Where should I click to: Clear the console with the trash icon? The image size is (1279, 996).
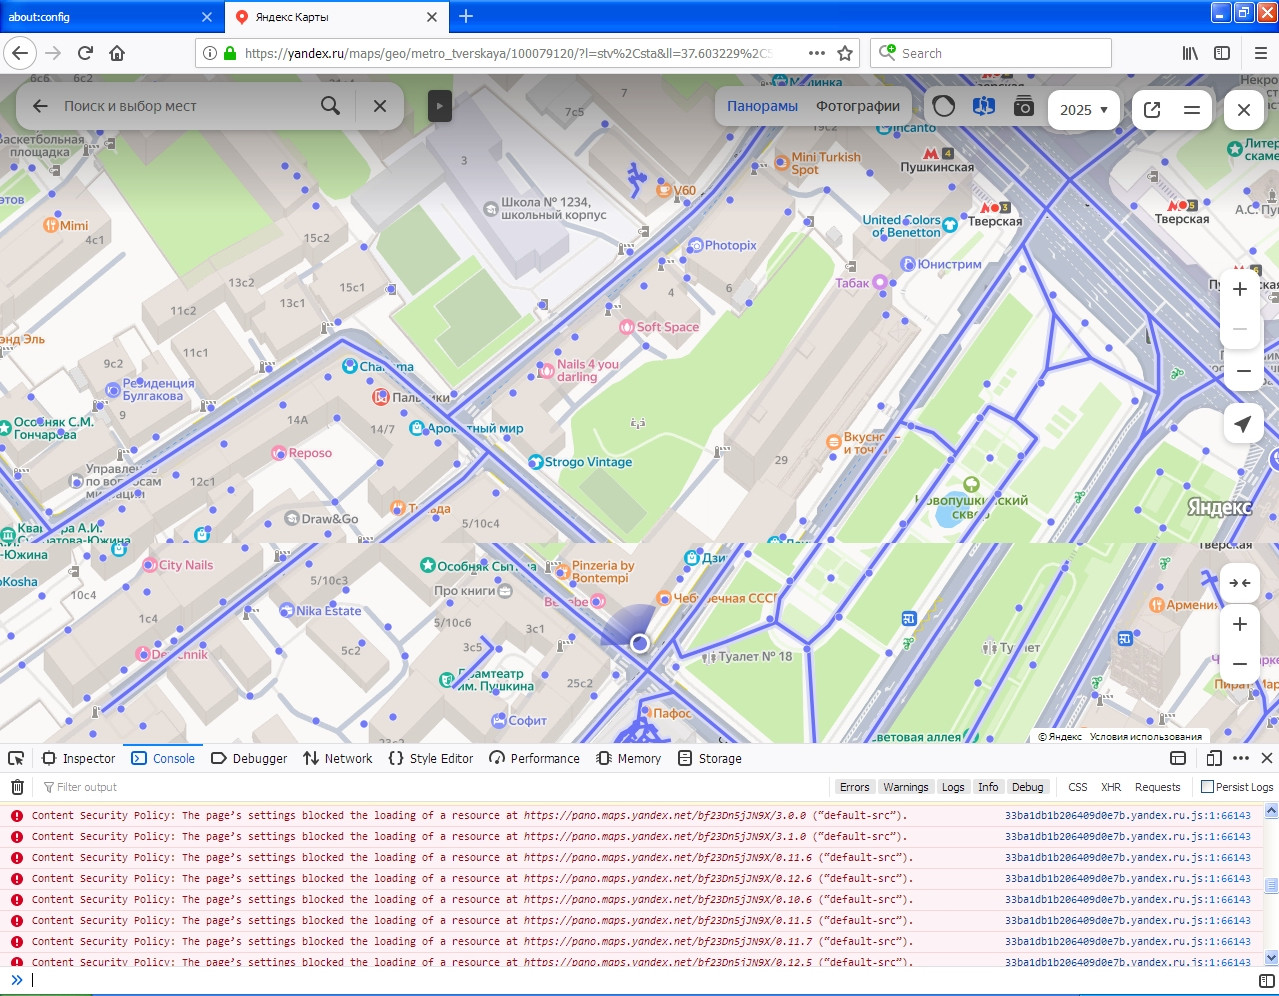17,787
